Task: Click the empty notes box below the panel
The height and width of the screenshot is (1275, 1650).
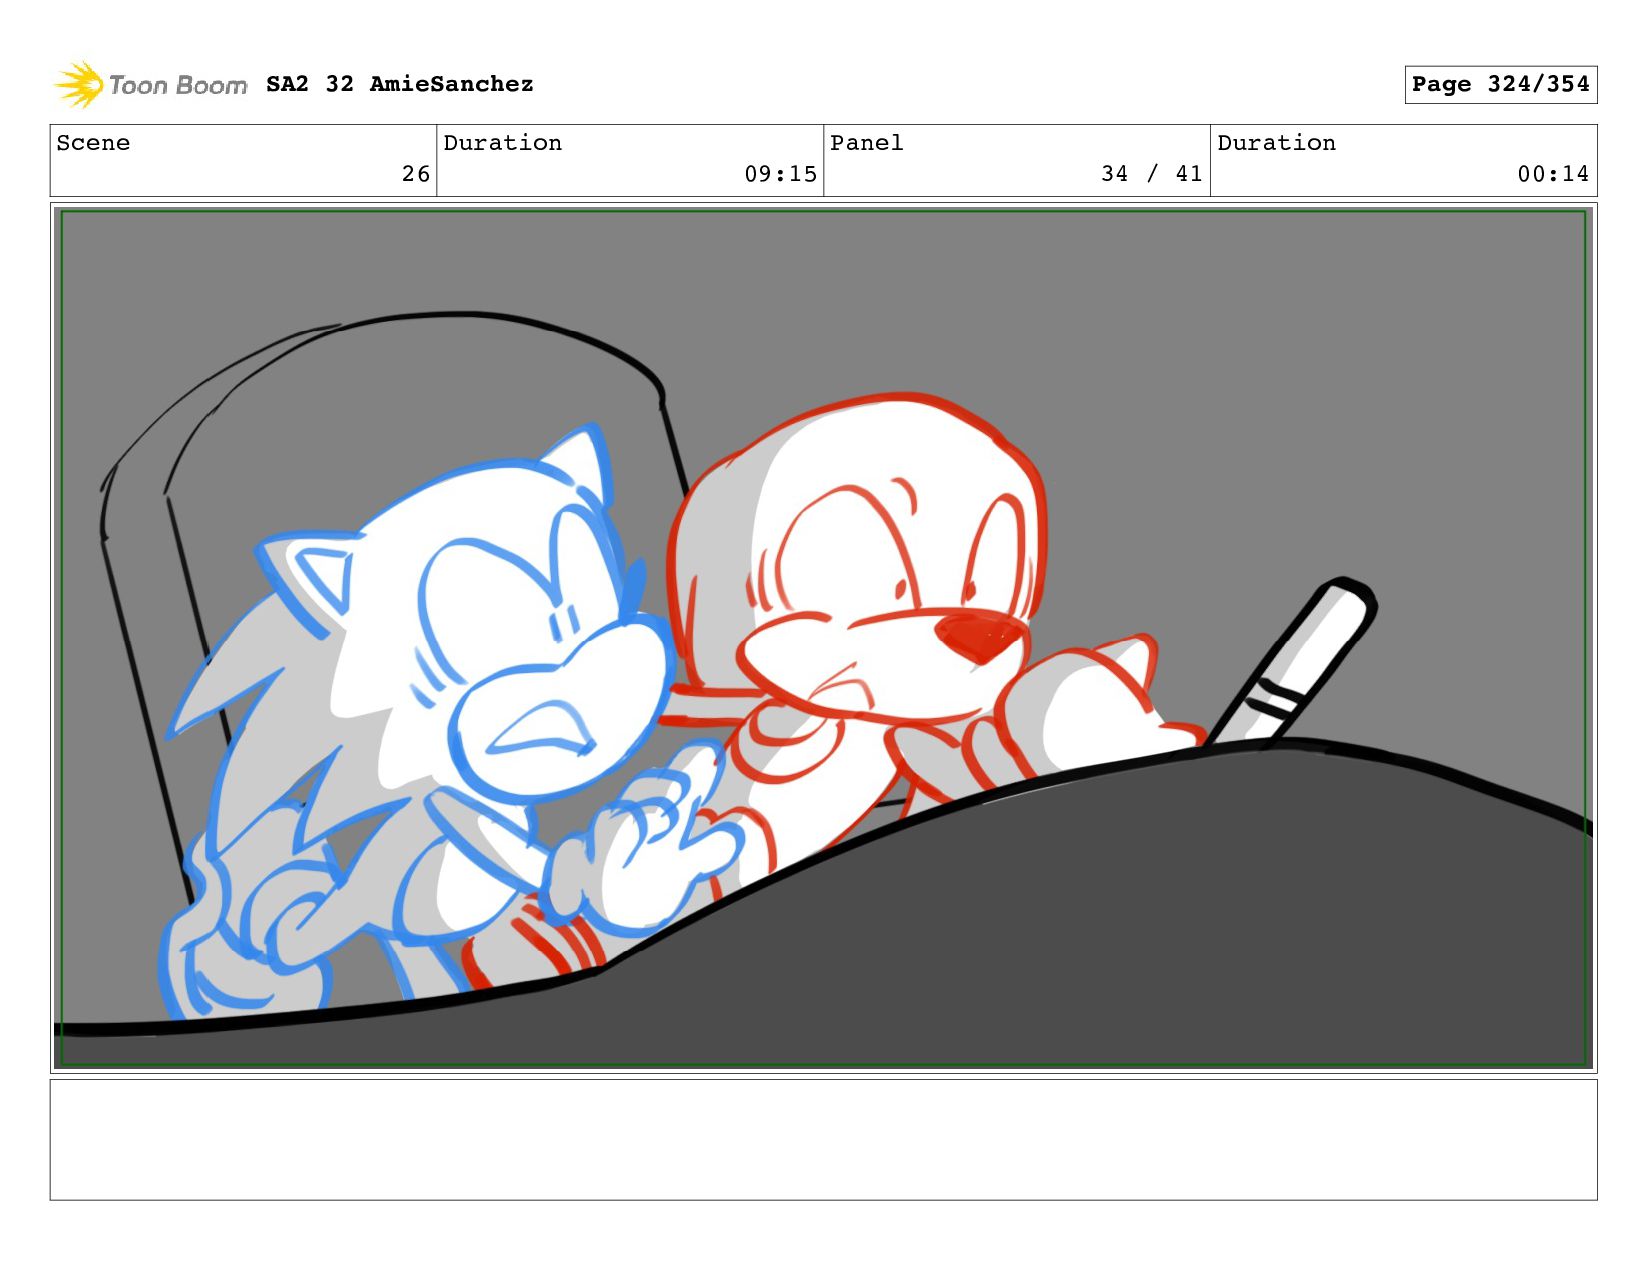Action: click(x=823, y=1139)
